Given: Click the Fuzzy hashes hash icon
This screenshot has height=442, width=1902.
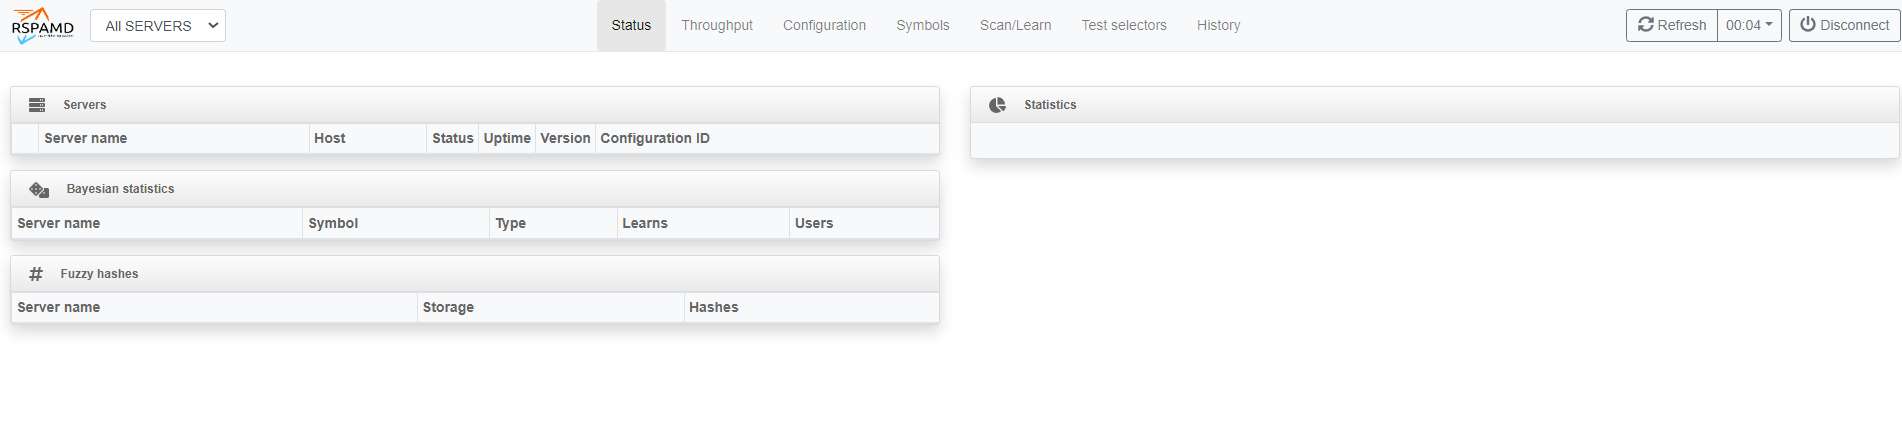Looking at the screenshot, I should 36,274.
